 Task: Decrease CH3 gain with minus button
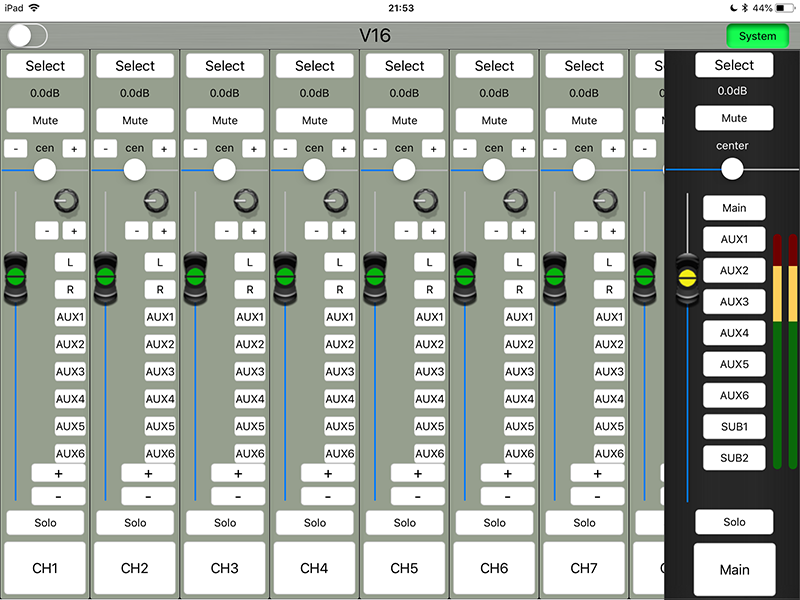[x=227, y=231]
